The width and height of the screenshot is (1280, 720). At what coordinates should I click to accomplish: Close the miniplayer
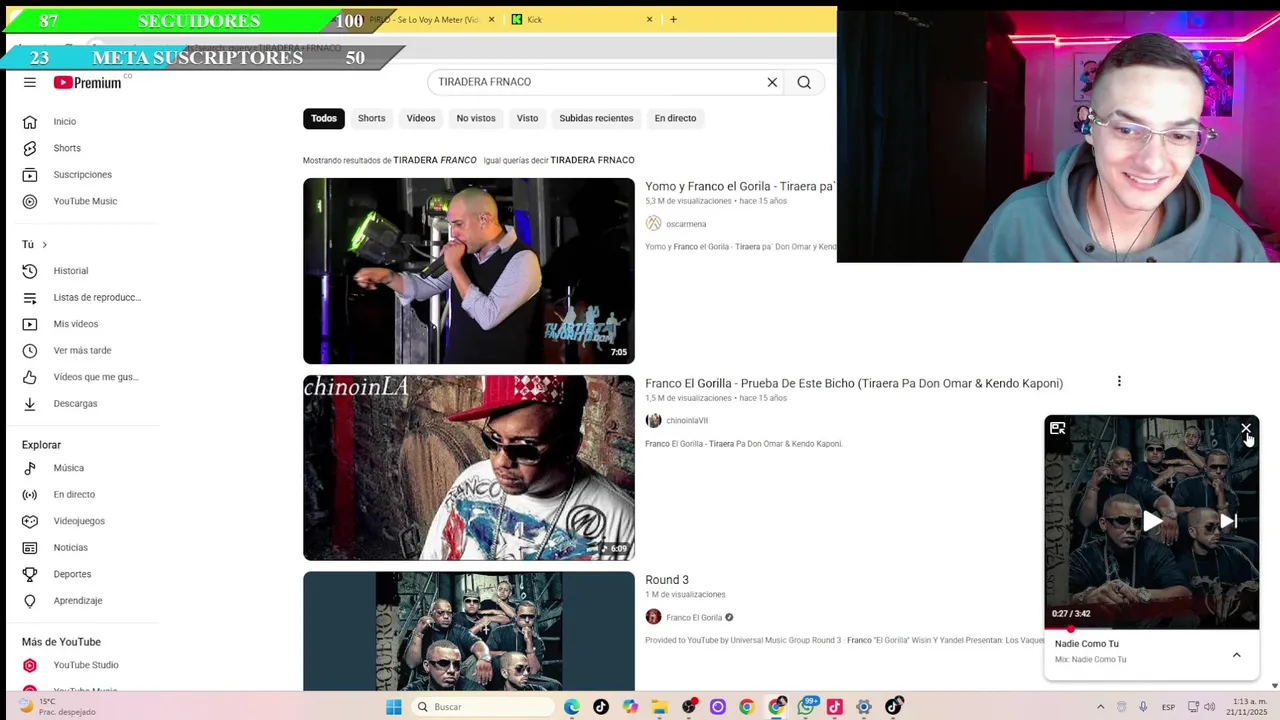coord(1246,429)
